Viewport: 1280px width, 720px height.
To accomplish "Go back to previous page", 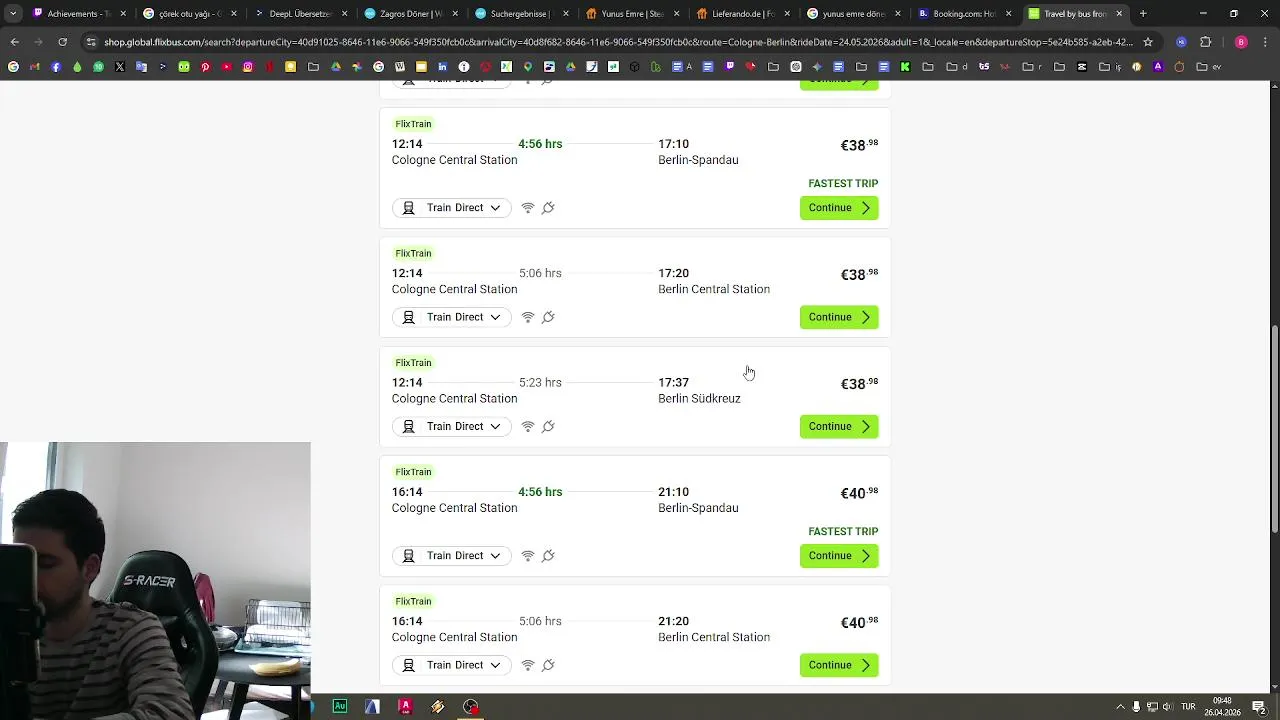I will (x=14, y=42).
